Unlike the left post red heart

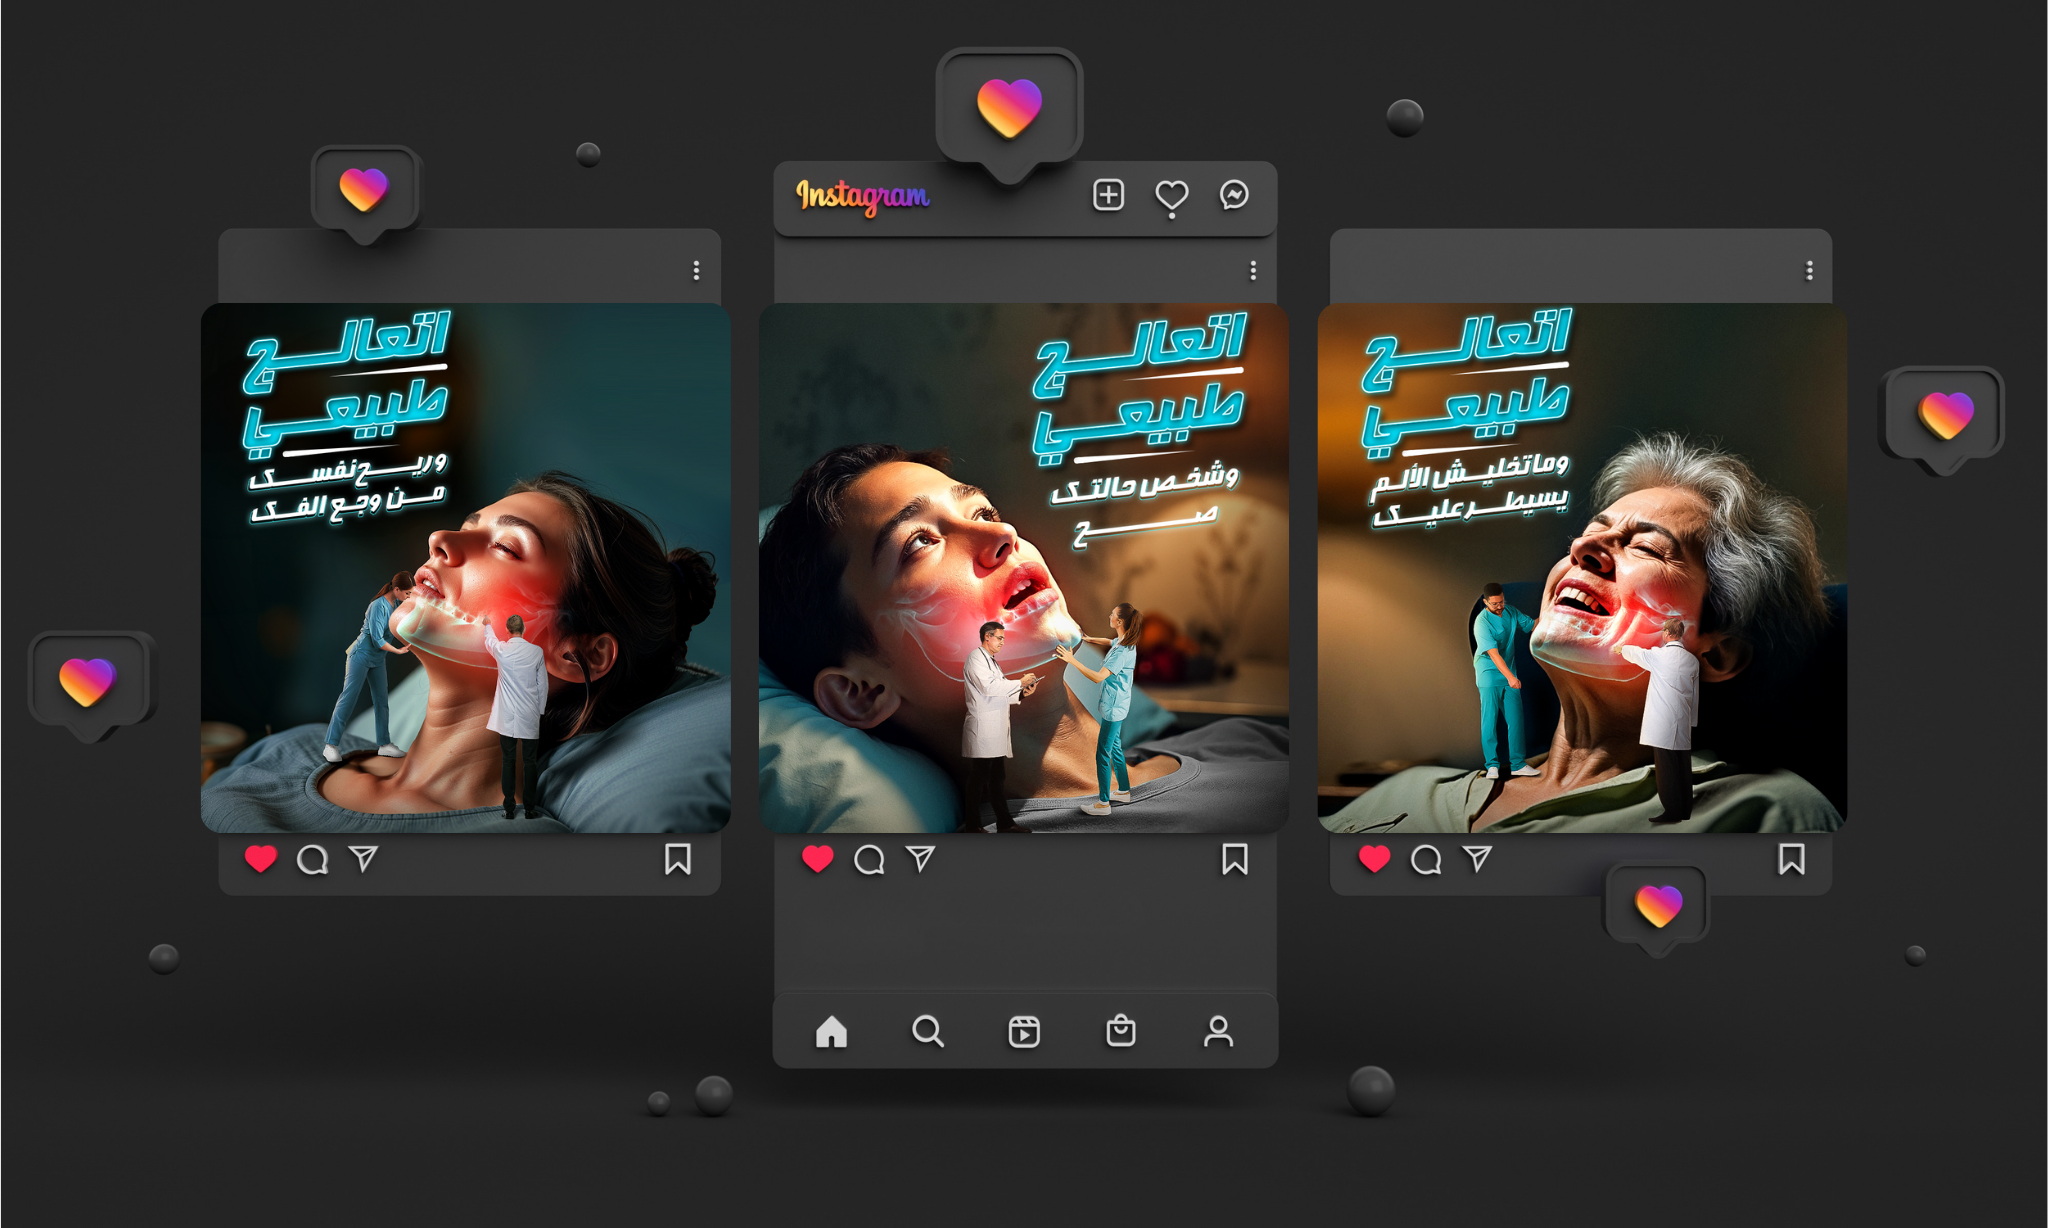pyautogui.click(x=261, y=859)
